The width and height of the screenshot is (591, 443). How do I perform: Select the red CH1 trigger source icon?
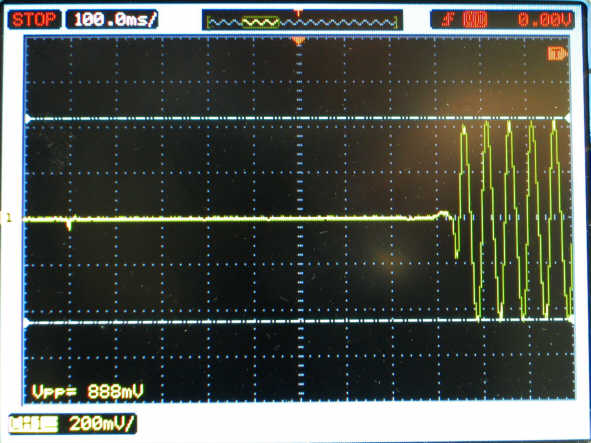[476, 19]
